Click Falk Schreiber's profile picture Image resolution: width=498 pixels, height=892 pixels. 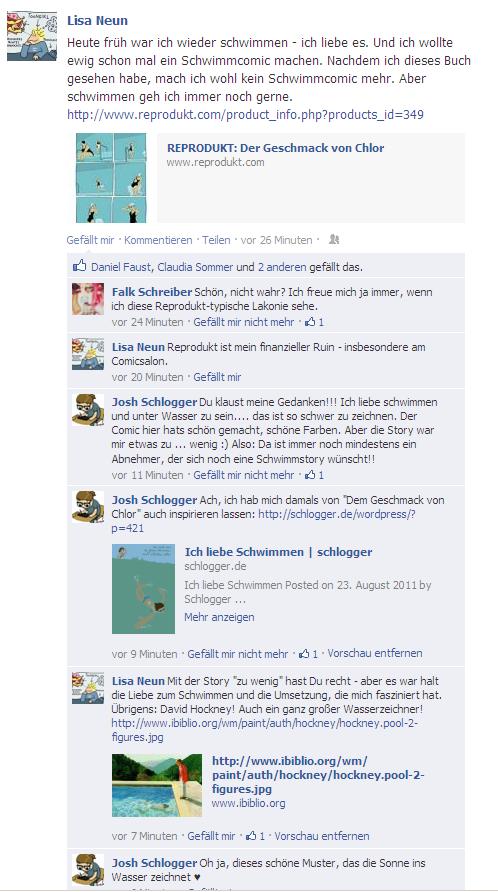pos(88,299)
